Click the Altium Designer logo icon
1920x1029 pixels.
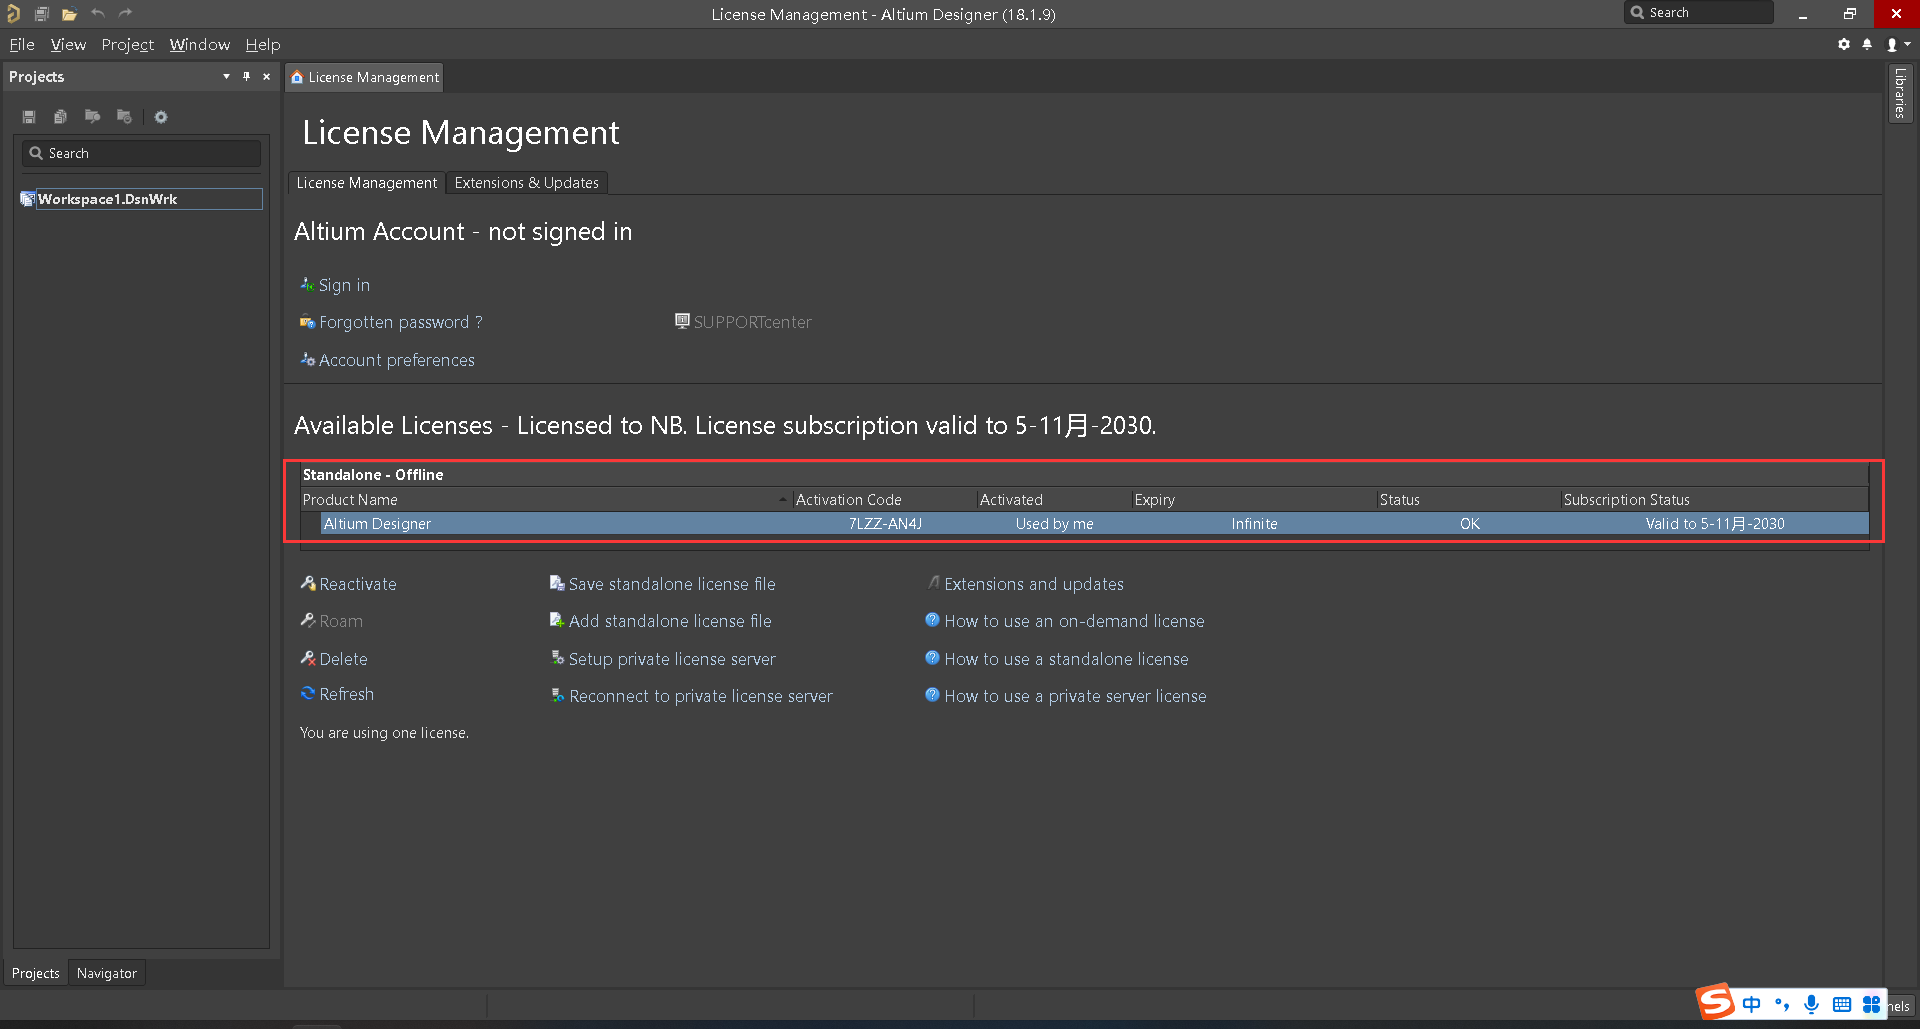pos(13,14)
